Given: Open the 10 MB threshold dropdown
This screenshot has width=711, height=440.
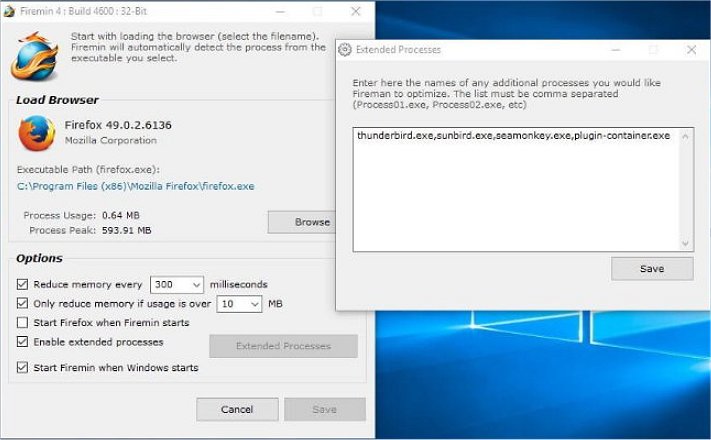Looking at the screenshot, I should [239, 303].
